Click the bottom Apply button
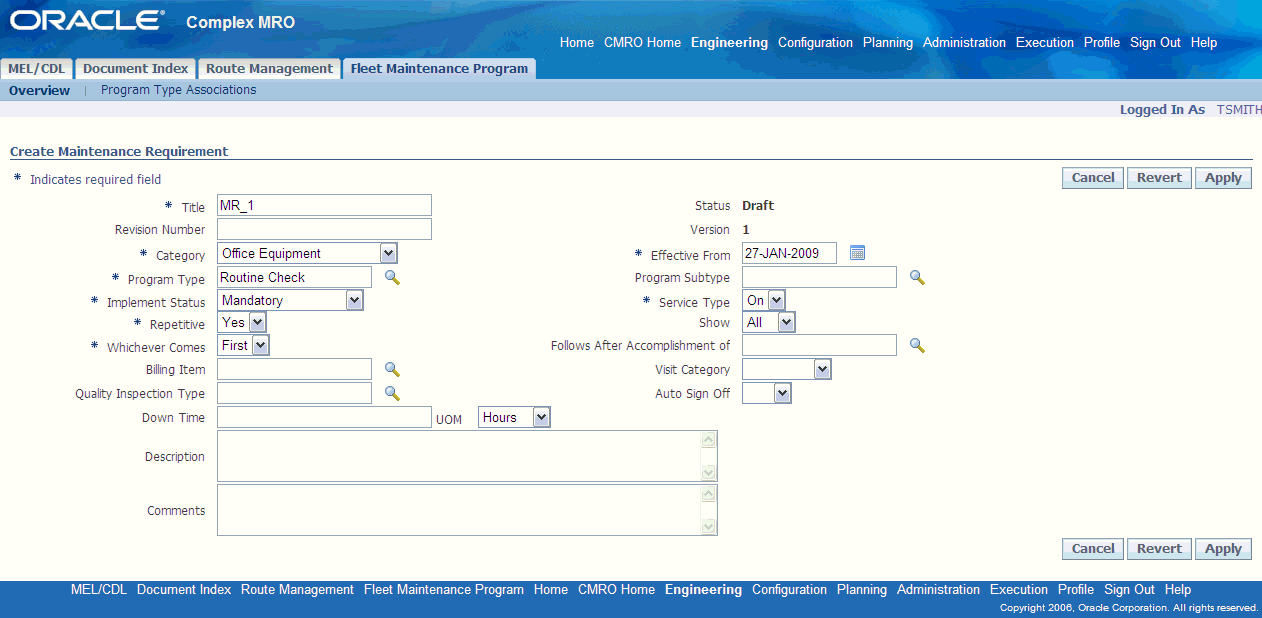 [x=1223, y=549]
